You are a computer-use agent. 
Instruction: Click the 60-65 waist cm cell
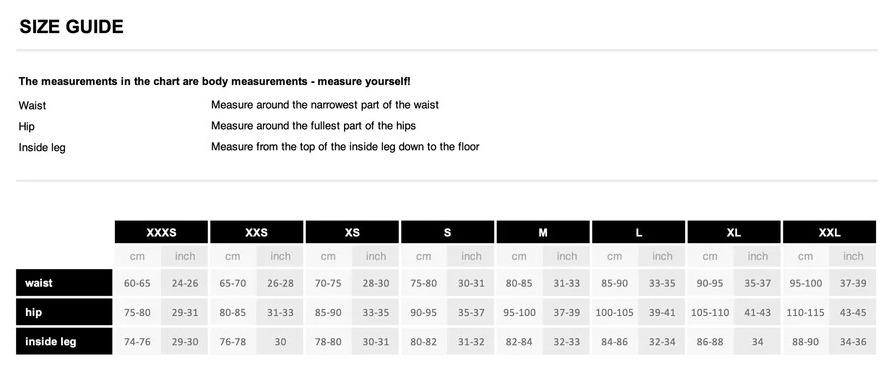click(137, 283)
